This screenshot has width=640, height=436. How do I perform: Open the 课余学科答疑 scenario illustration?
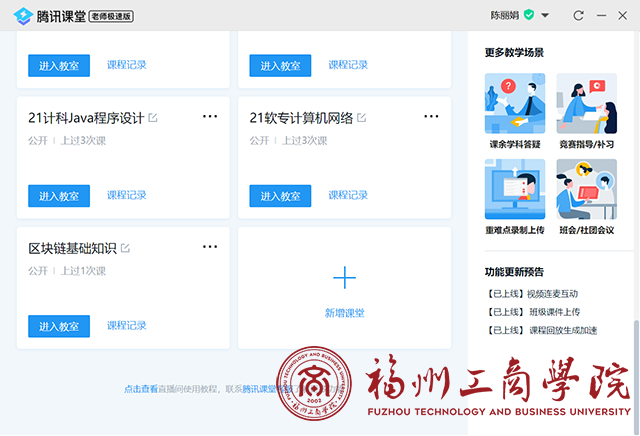[x=514, y=105]
